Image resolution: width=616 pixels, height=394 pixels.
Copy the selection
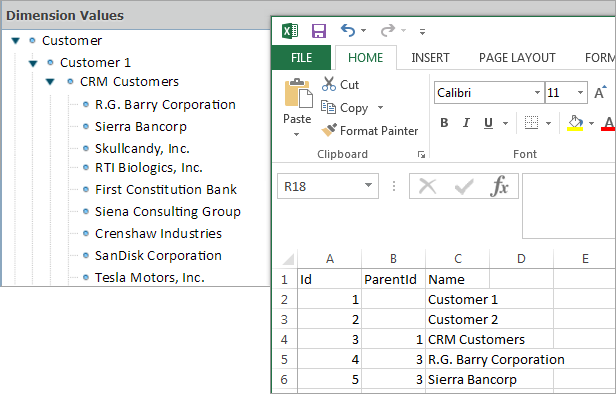[x=345, y=108]
